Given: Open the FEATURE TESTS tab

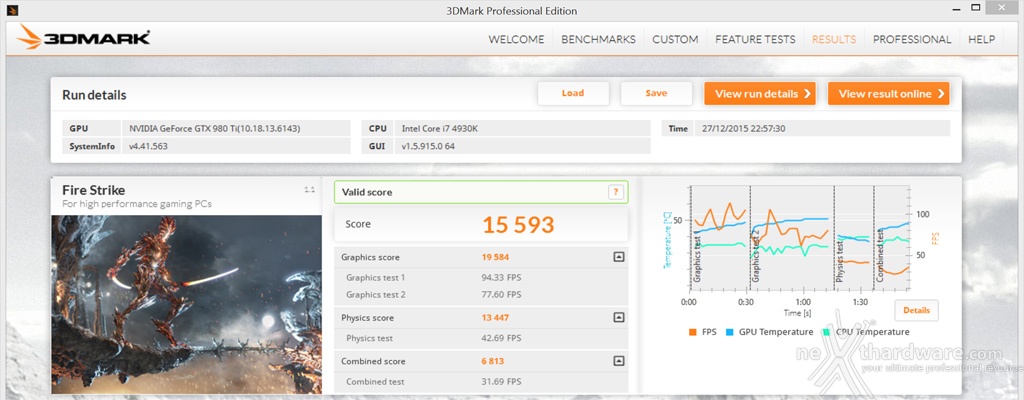Looking at the screenshot, I should point(755,39).
